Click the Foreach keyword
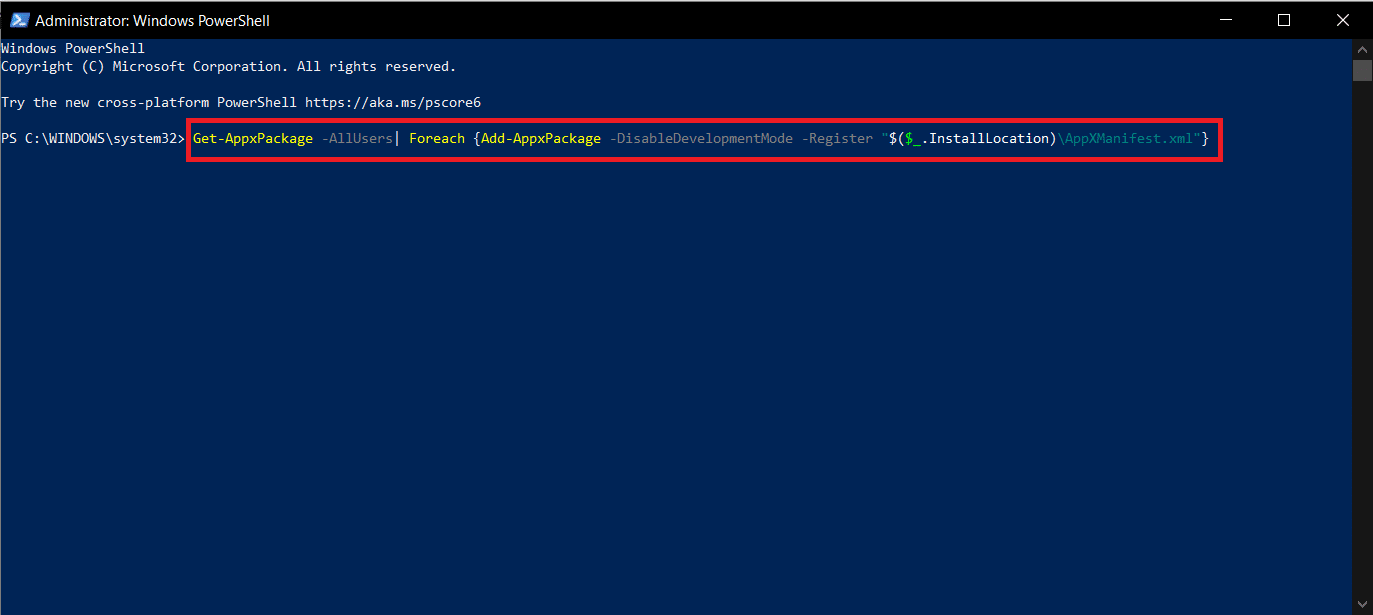The height and width of the screenshot is (615, 1373). [437, 139]
